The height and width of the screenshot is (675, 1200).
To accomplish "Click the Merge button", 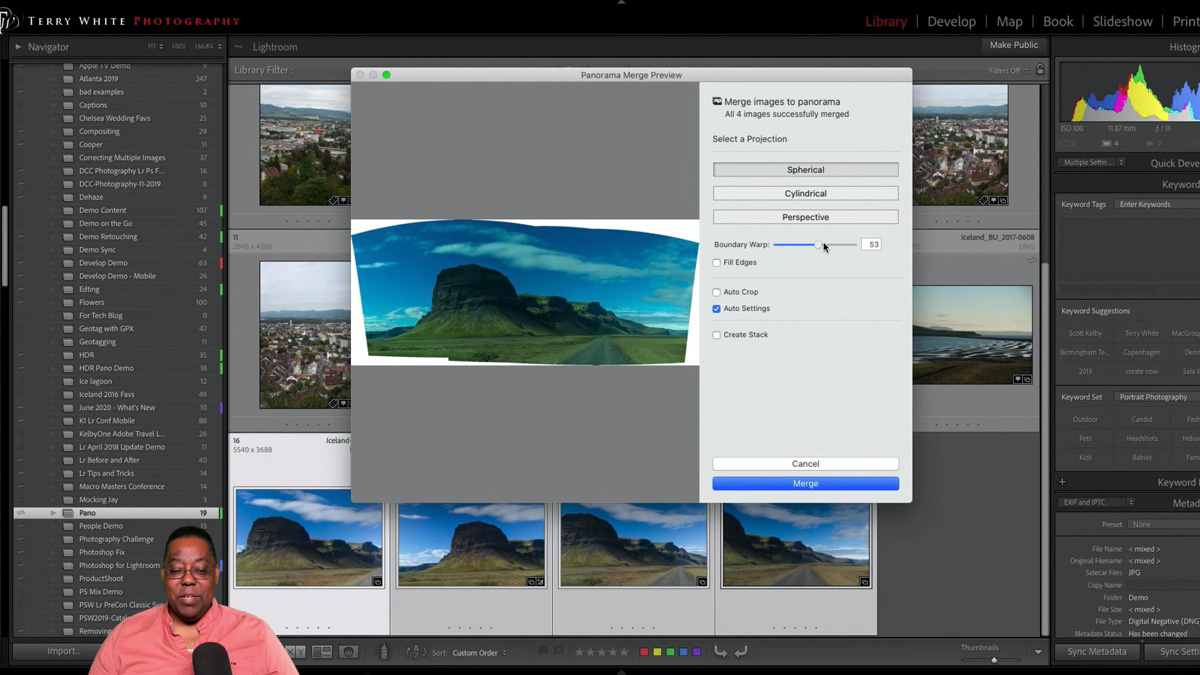I will point(805,483).
